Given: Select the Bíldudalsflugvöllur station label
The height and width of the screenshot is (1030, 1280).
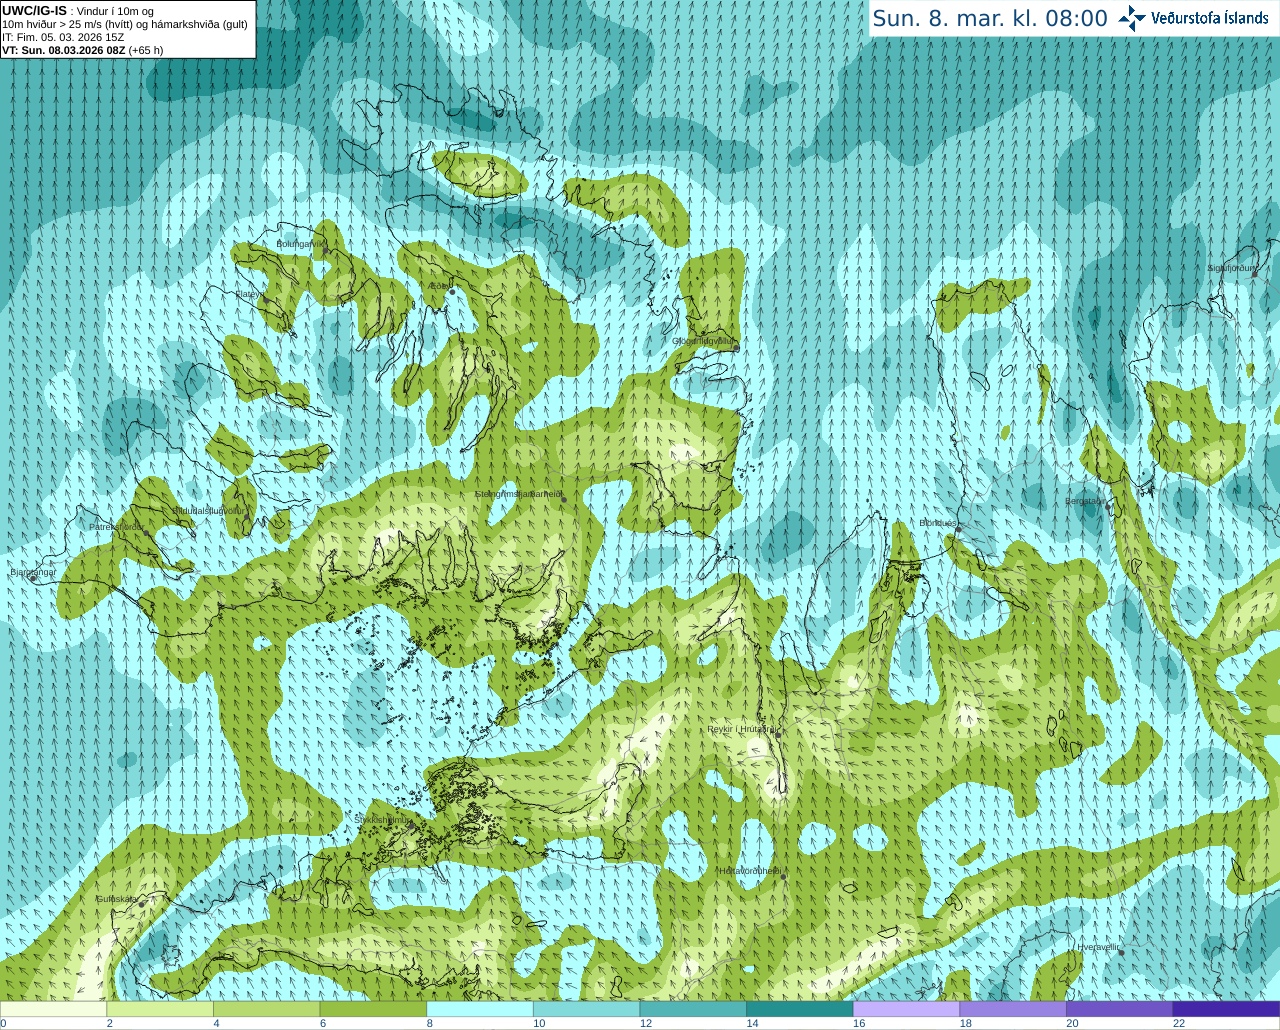Looking at the screenshot, I should (208, 510).
